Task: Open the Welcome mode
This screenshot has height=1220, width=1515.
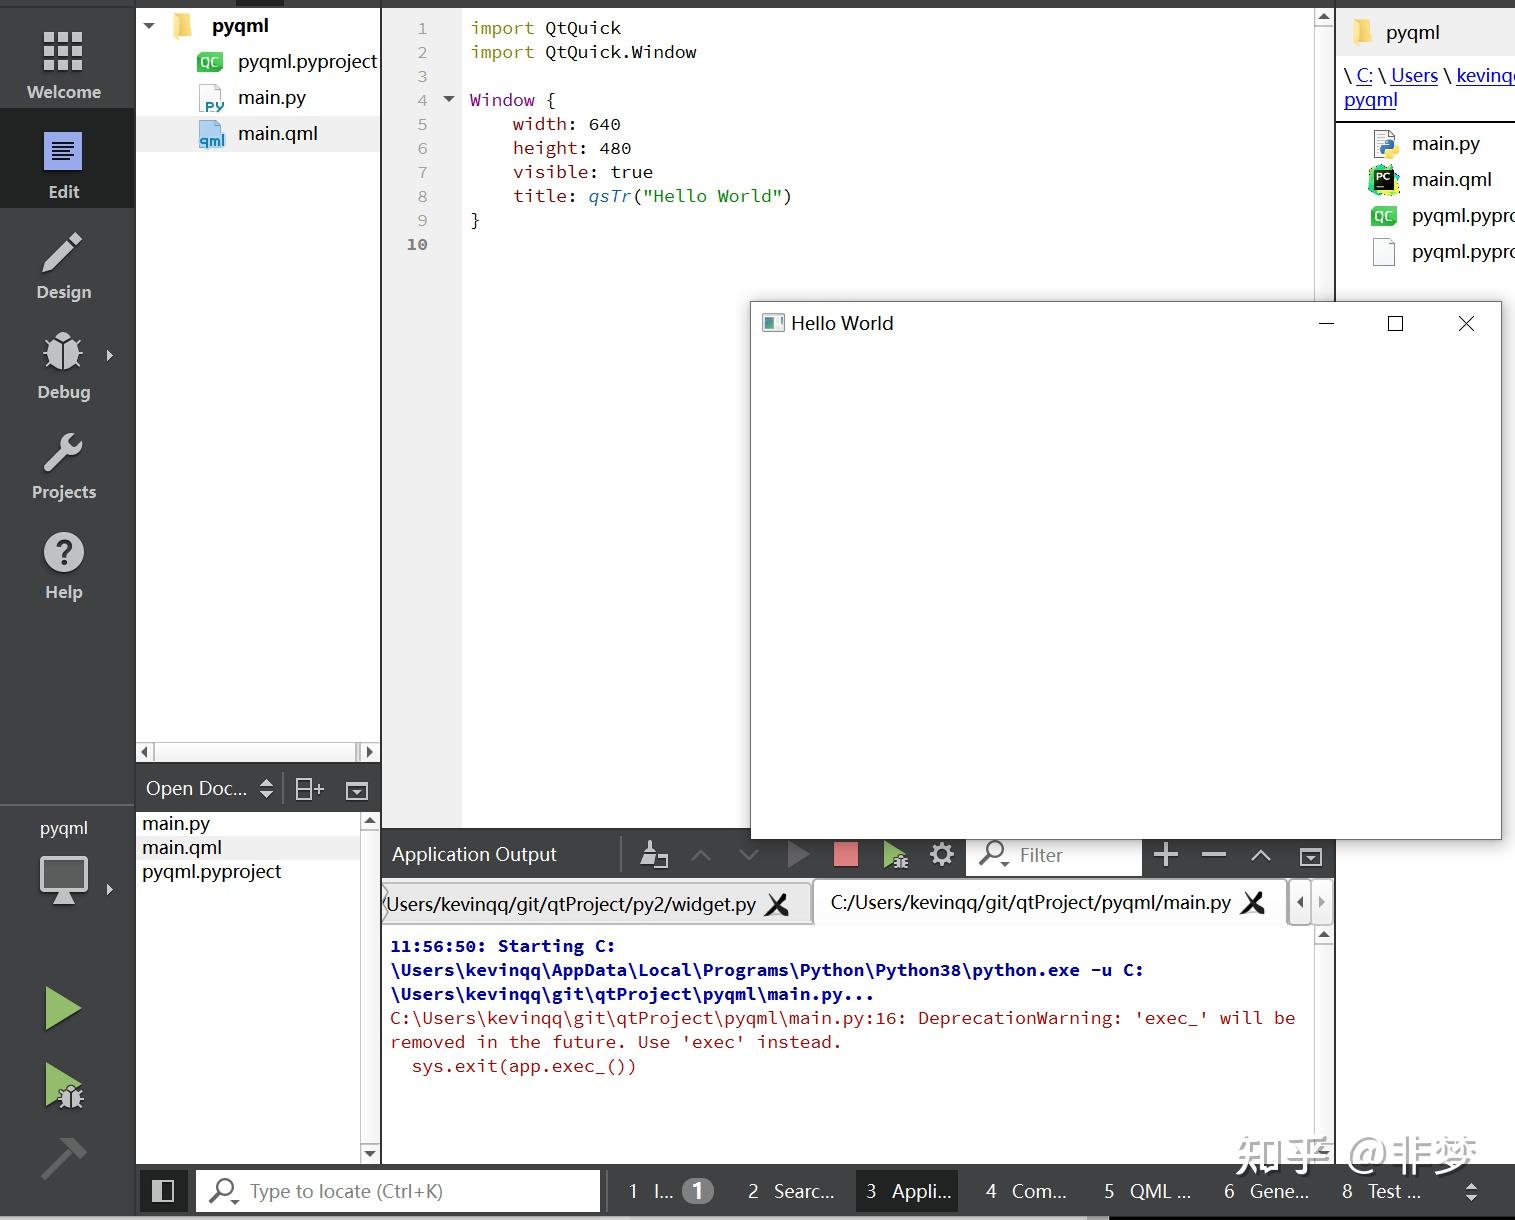Action: (63, 65)
